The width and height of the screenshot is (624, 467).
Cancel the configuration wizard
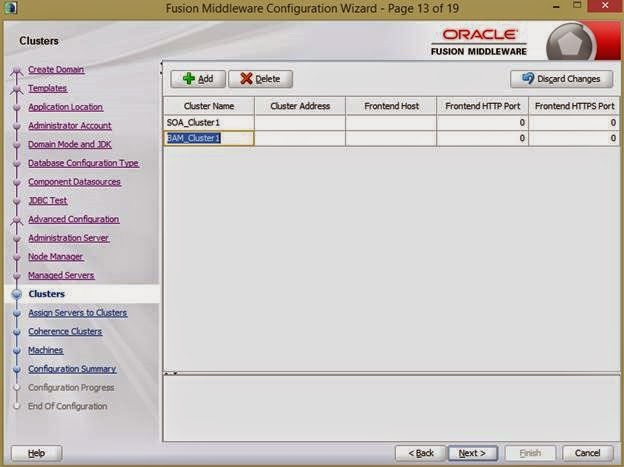[587, 453]
